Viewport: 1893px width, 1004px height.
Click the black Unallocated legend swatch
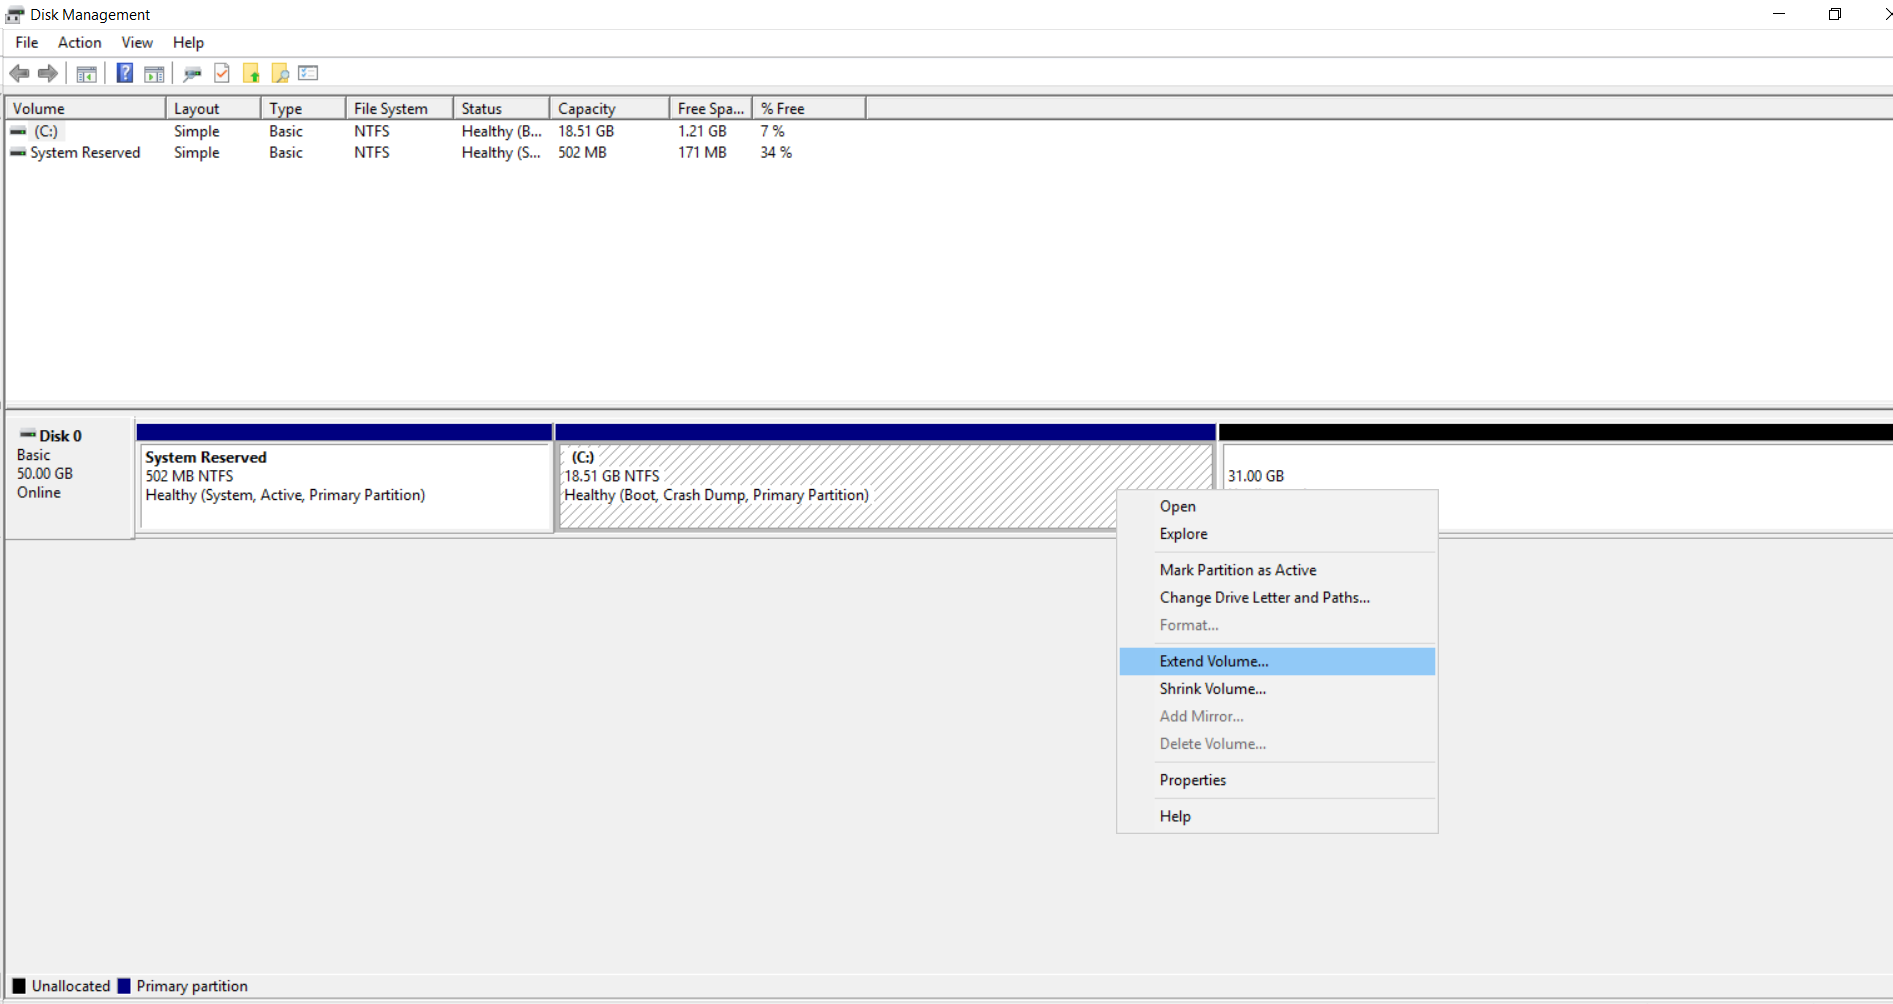click(19, 986)
